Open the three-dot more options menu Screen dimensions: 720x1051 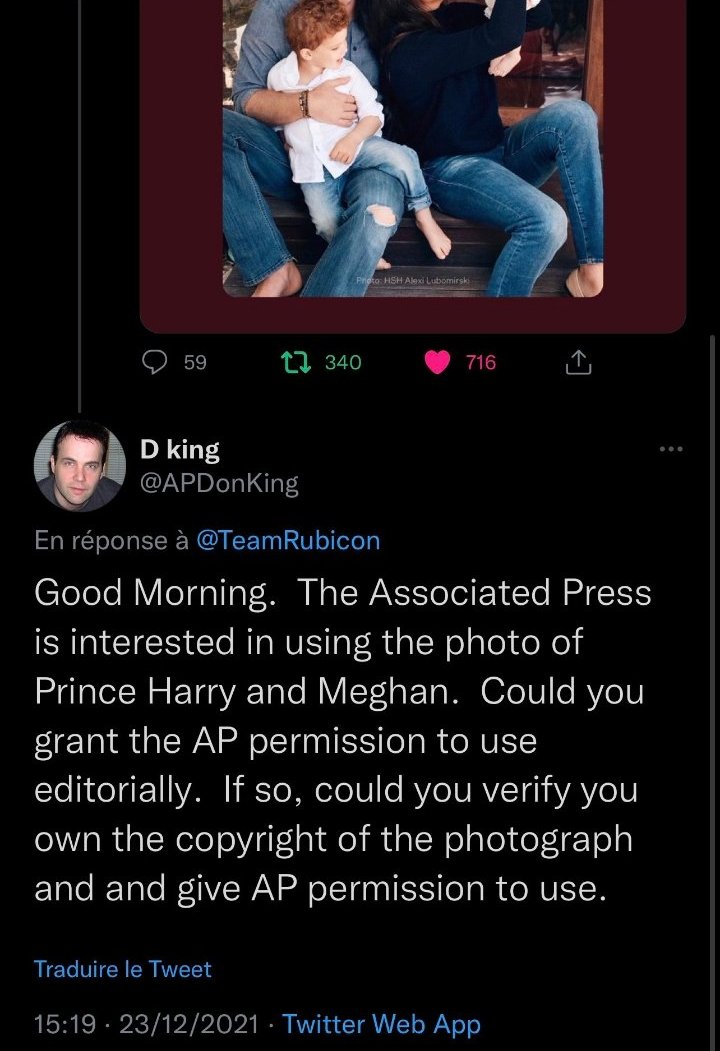click(x=672, y=449)
